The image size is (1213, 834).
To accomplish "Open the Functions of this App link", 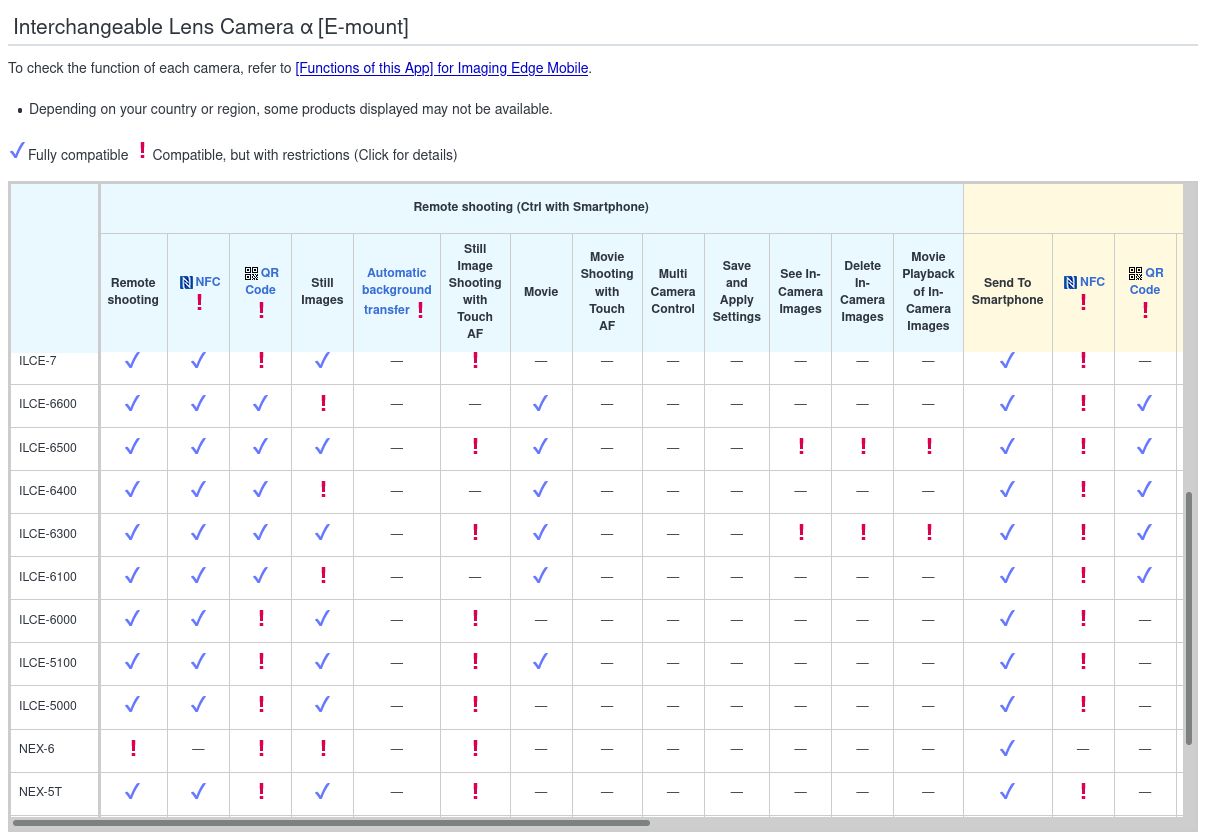I will tap(441, 68).
